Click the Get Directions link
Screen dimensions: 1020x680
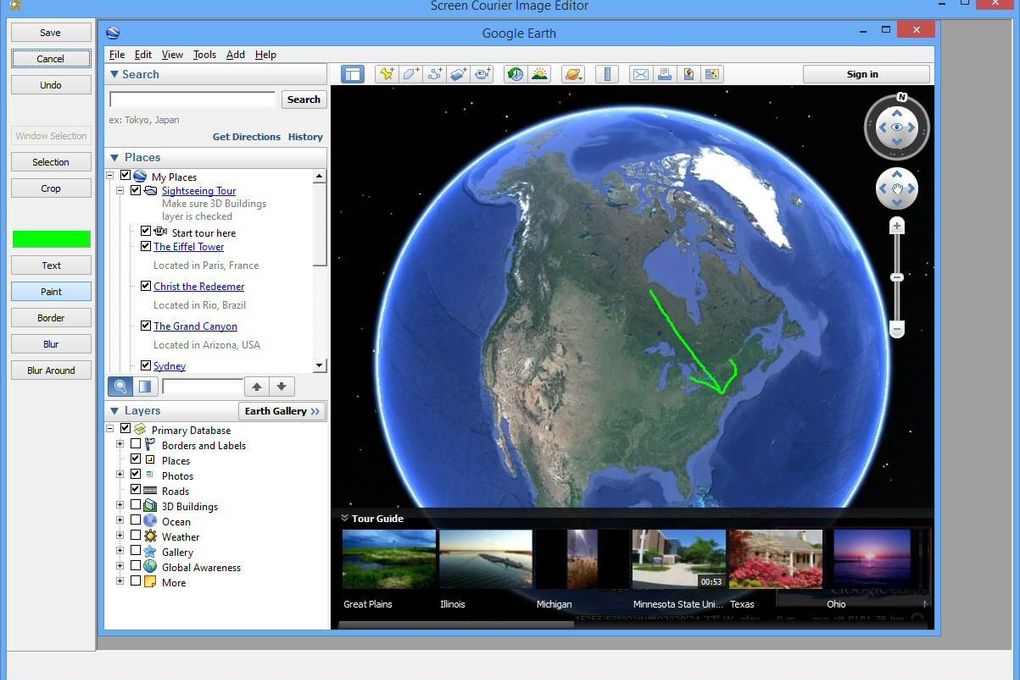(x=247, y=137)
